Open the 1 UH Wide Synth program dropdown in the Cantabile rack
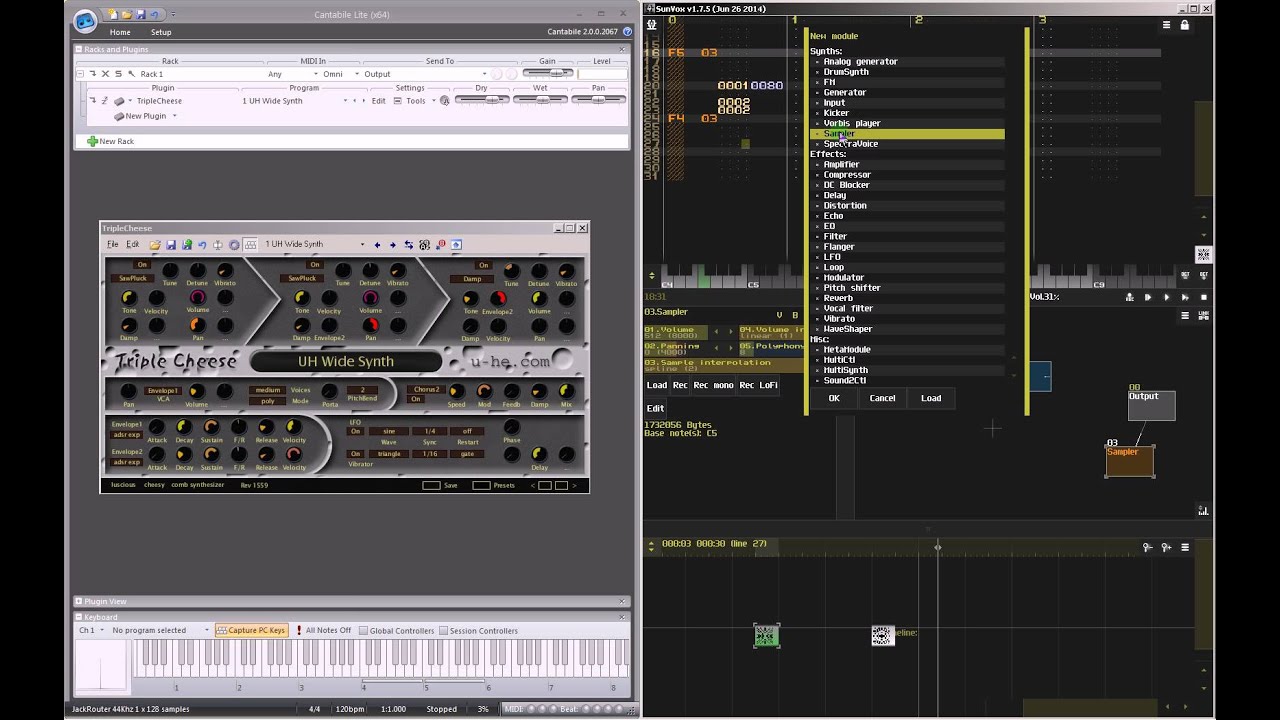The width and height of the screenshot is (1280, 720). [x=295, y=101]
